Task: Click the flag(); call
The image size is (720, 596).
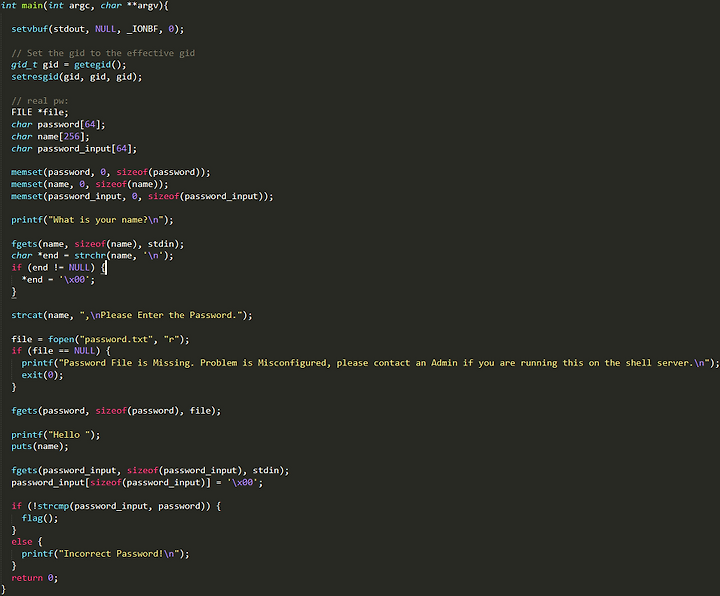Action: tap(40, 518)
